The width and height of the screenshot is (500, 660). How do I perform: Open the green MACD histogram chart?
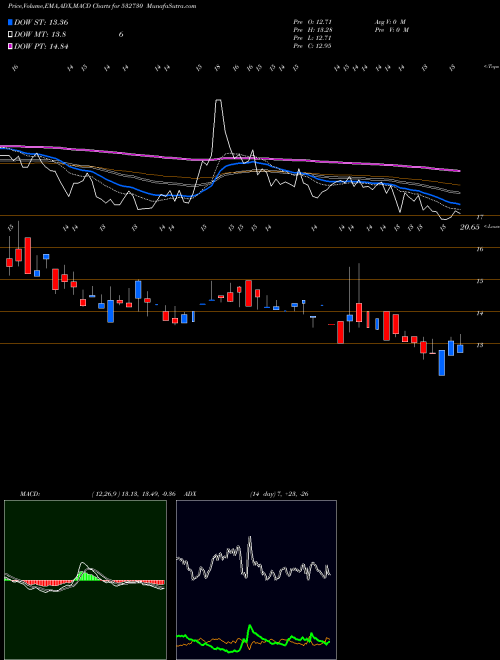pyautogui.click(x=85, y=580)
